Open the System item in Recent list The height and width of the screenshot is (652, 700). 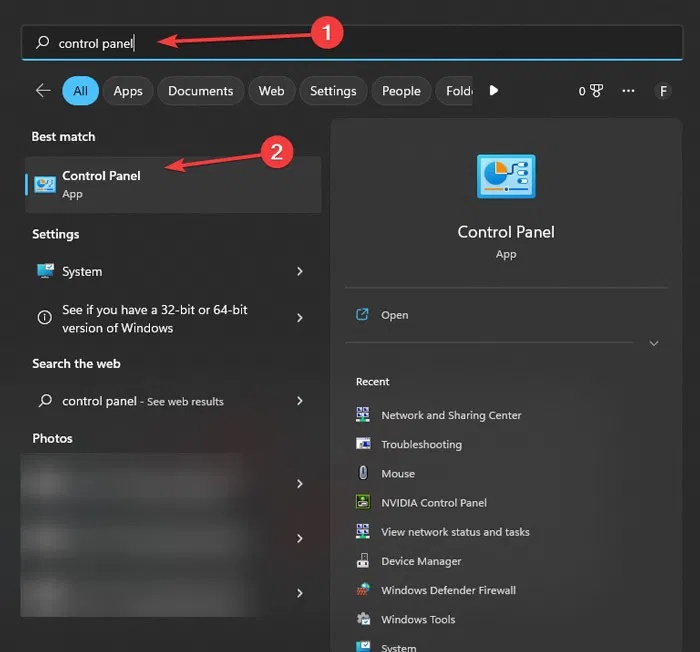tap(398, 648)
